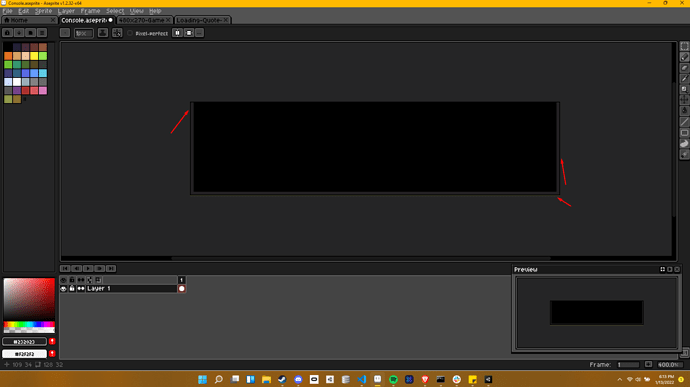Click the brush type button in context bar
Viewport: 690px width, 387px height.
click(x=65, y=33)
